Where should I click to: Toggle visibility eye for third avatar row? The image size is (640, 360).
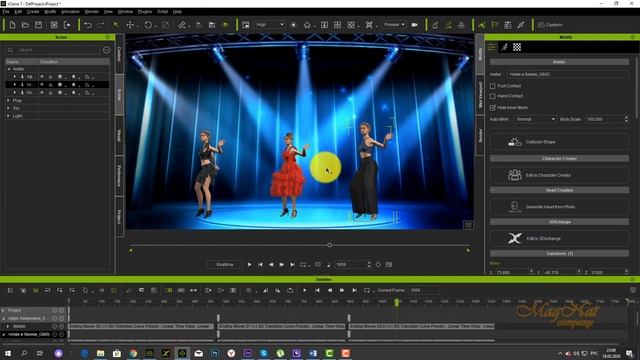[x=42, y=93]
